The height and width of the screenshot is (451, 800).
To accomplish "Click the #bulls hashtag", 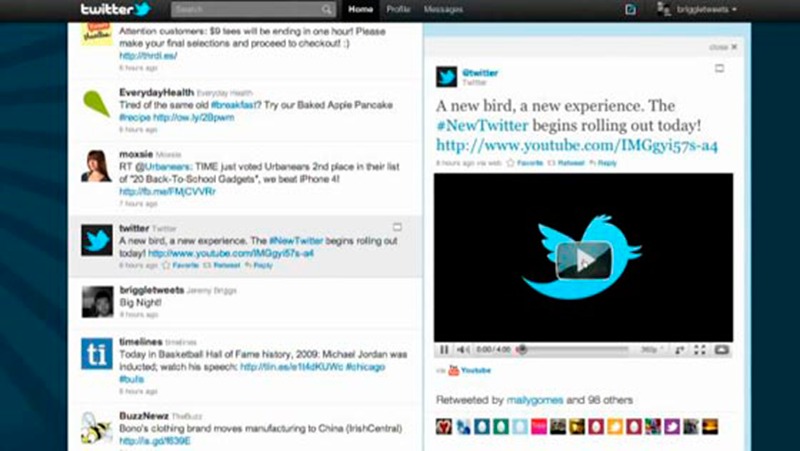I will 131,379.
